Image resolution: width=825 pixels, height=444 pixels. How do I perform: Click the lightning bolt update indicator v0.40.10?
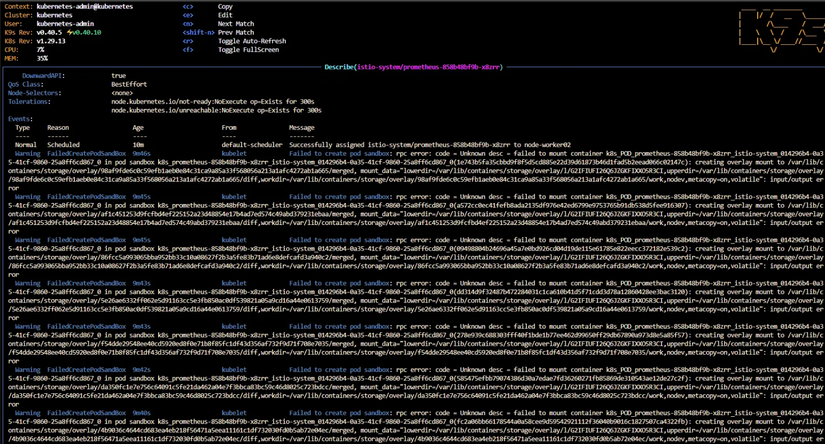(x=84, y=33)
